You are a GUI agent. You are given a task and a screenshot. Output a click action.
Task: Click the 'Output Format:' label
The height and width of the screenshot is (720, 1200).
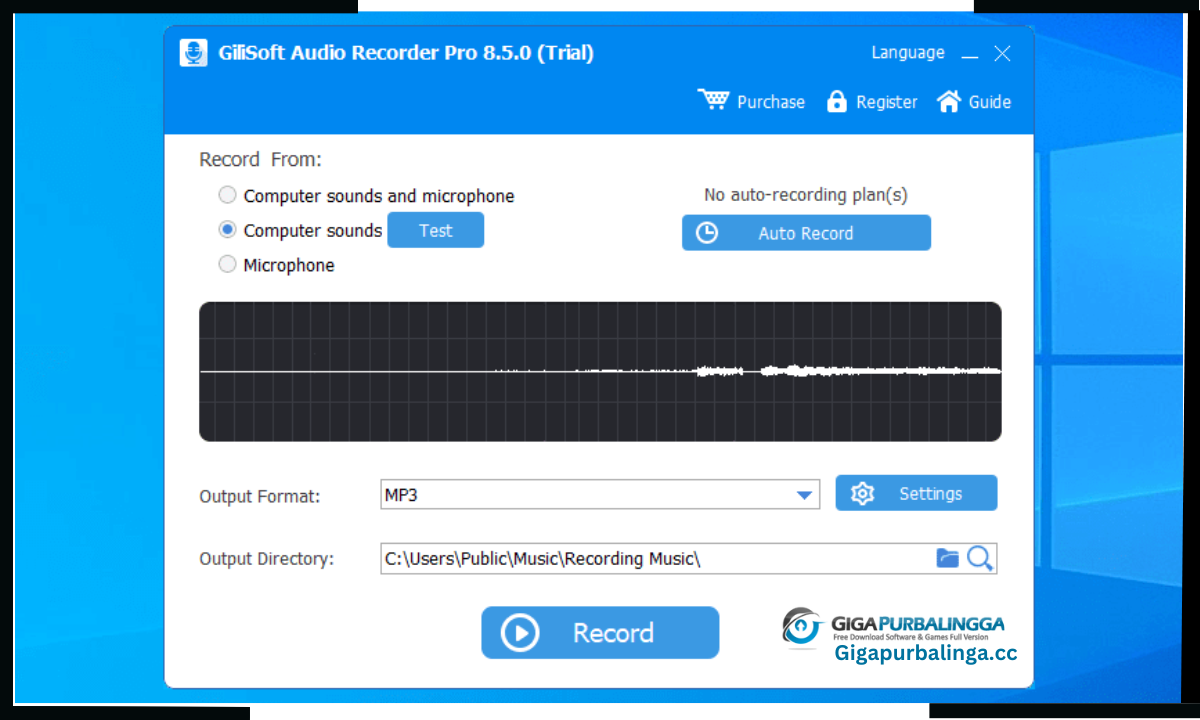260,496
